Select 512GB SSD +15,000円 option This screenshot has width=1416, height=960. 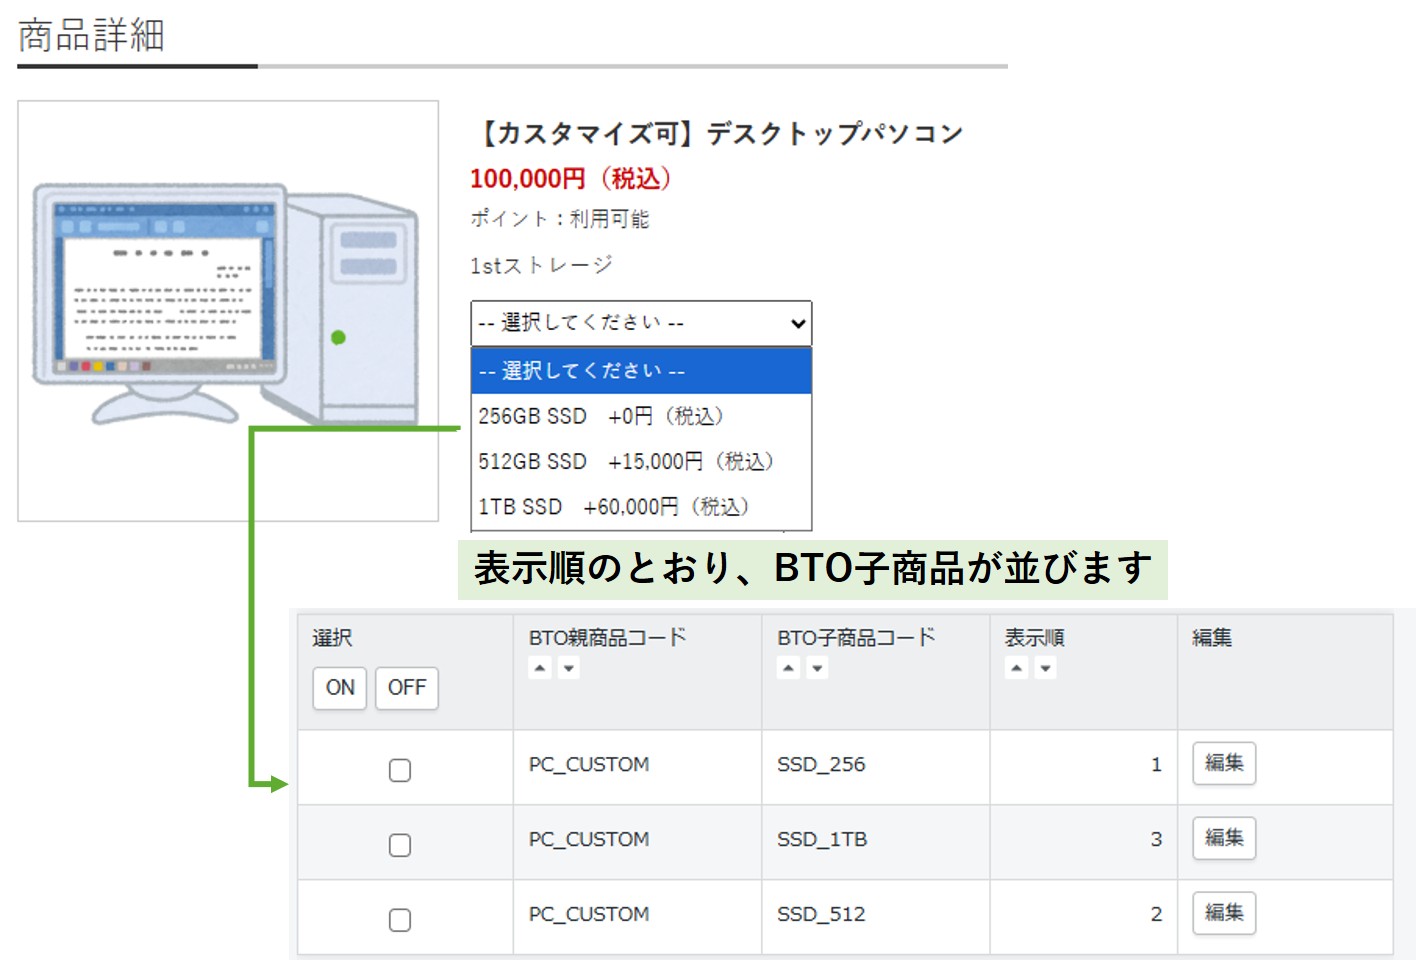click(x=641, y=462)
